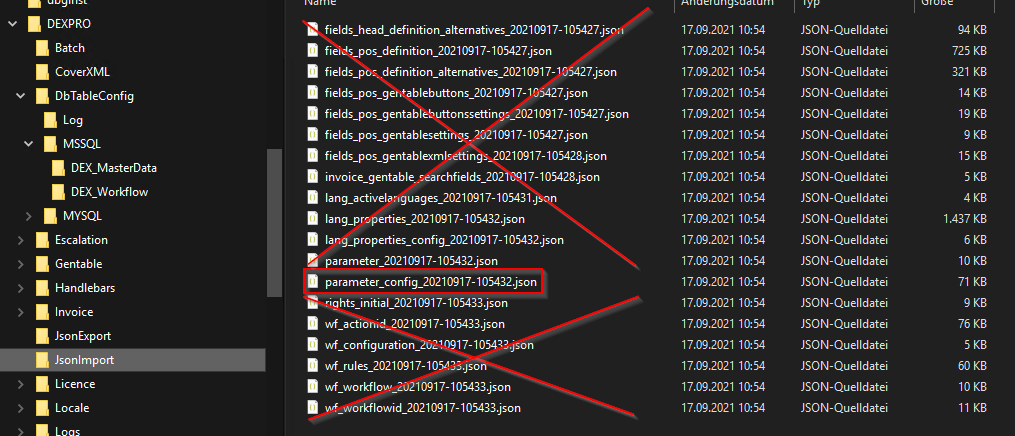Click the JsonImport folder icon in tree
Image resolution: width=1015 pixels, height=436 pixels.
coord(43,360)
